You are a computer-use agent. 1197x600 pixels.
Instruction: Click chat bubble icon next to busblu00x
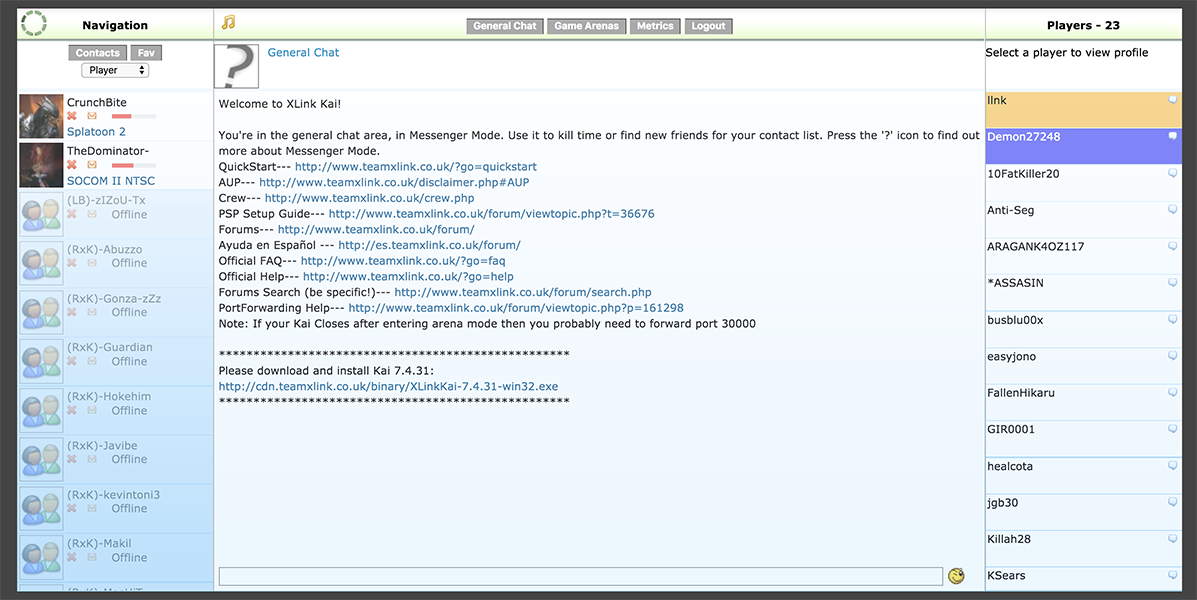[1173, 320]
